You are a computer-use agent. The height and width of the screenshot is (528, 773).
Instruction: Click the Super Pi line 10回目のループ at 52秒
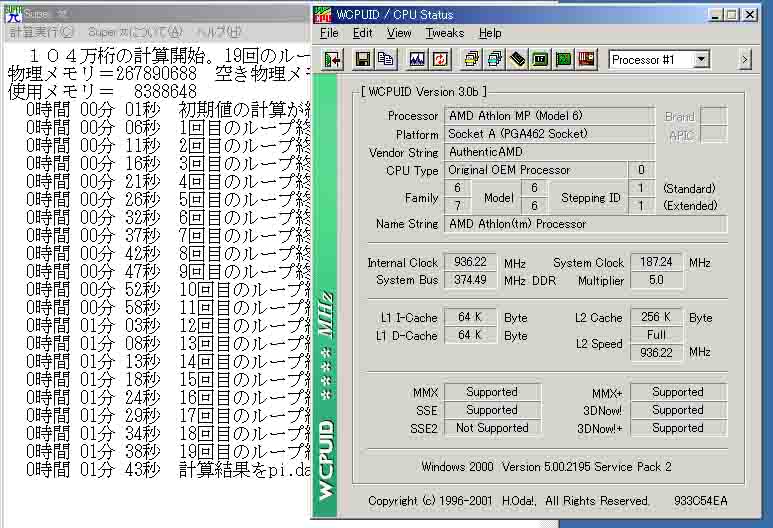168,290
